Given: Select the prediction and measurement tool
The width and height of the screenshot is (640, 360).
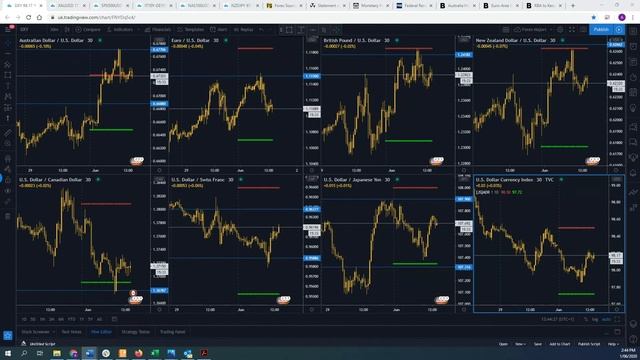Looking at the screenshot, I should click(8, 107).
